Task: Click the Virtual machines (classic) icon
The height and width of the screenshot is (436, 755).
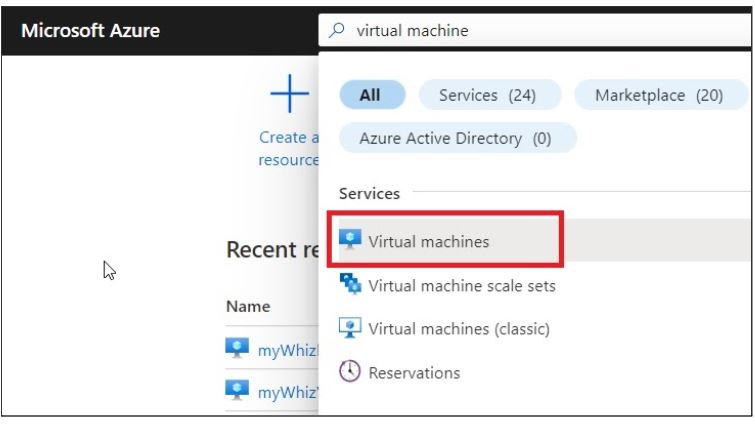Action: coord(350,328)
